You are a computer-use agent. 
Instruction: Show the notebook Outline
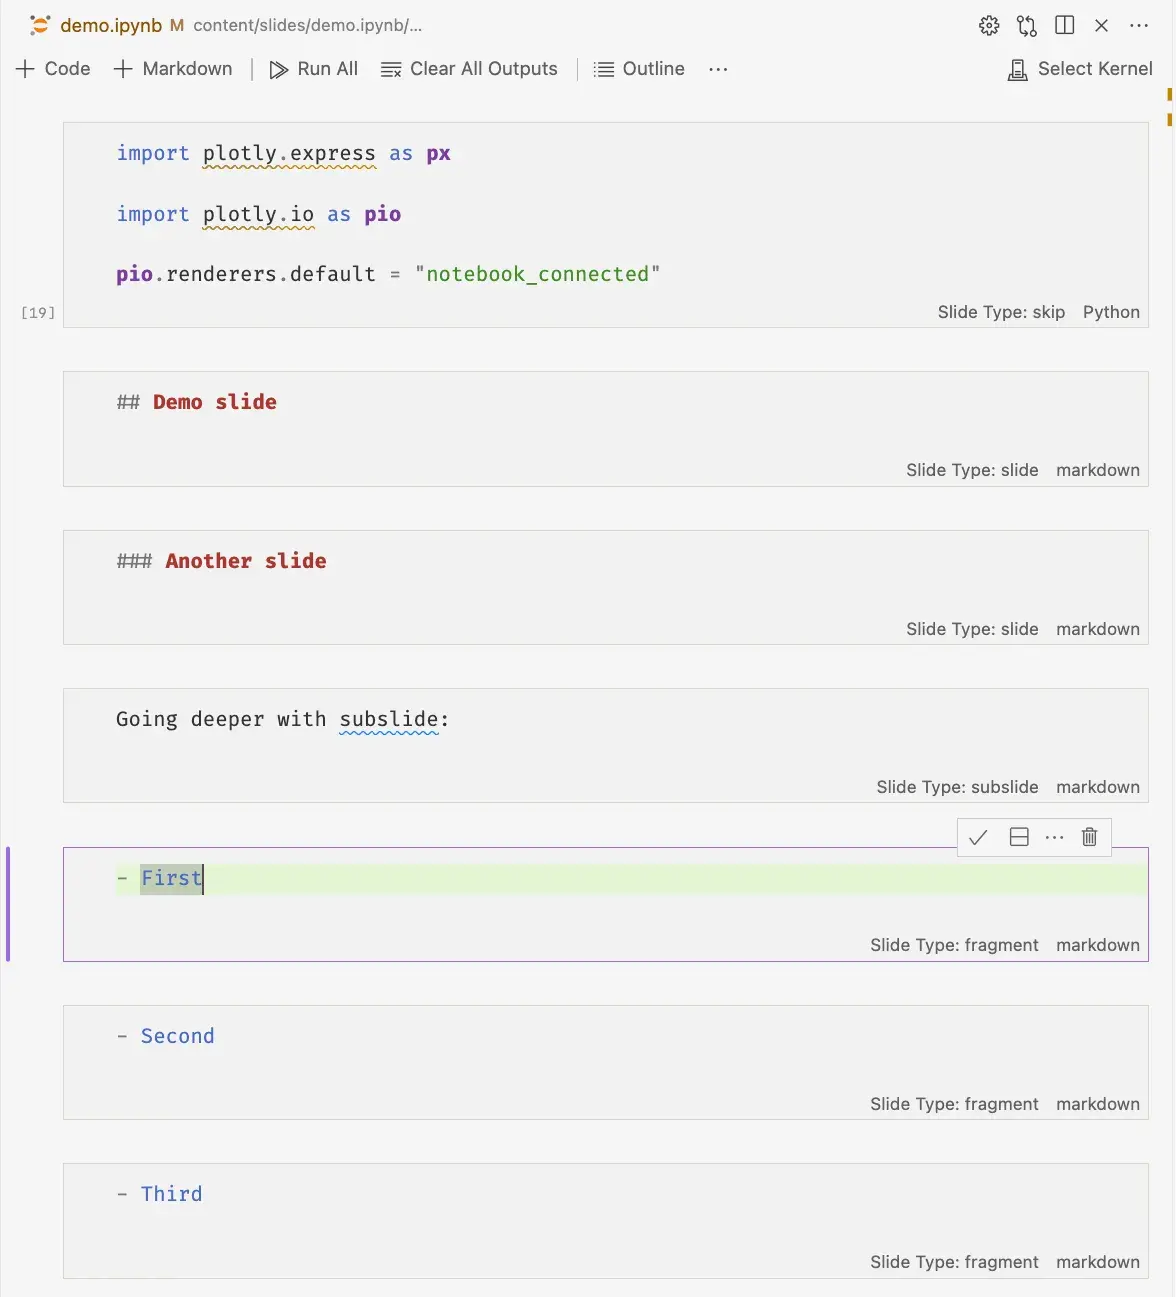(639, 69)
